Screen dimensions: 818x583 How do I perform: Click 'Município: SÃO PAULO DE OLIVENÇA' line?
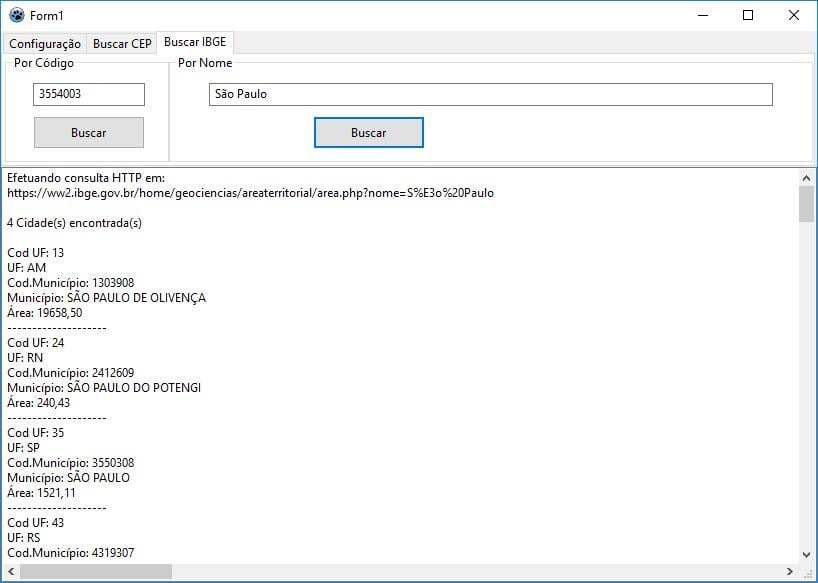(106, 298)
